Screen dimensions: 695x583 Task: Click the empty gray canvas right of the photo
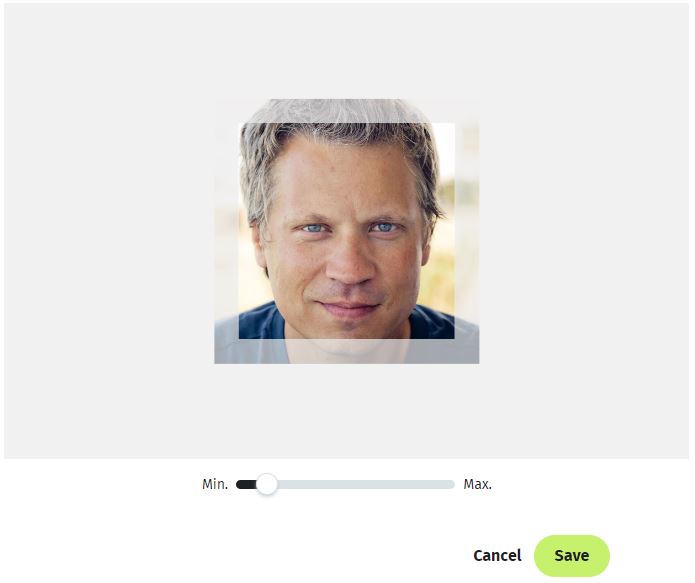click(x=584, y=231)
